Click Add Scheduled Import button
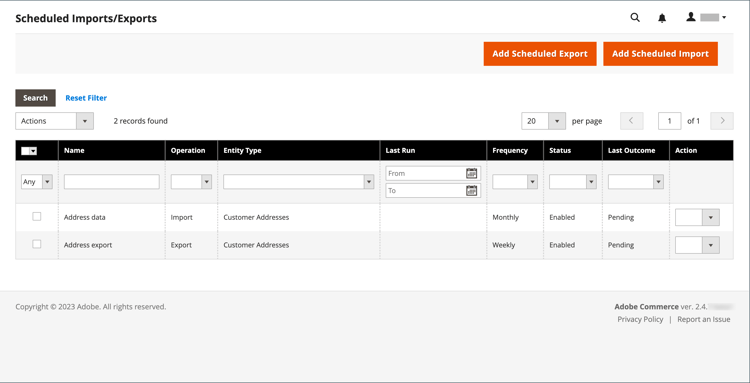This screenshot has height=383, width=750. [x=661, y=54]
